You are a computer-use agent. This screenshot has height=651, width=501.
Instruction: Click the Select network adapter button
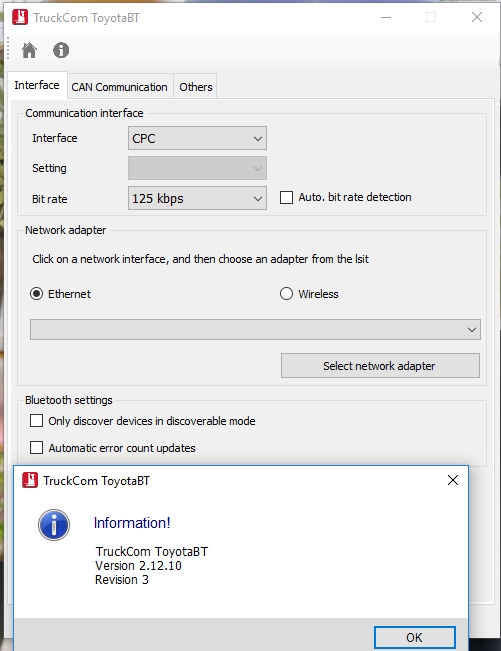click(x=380, y=366)
